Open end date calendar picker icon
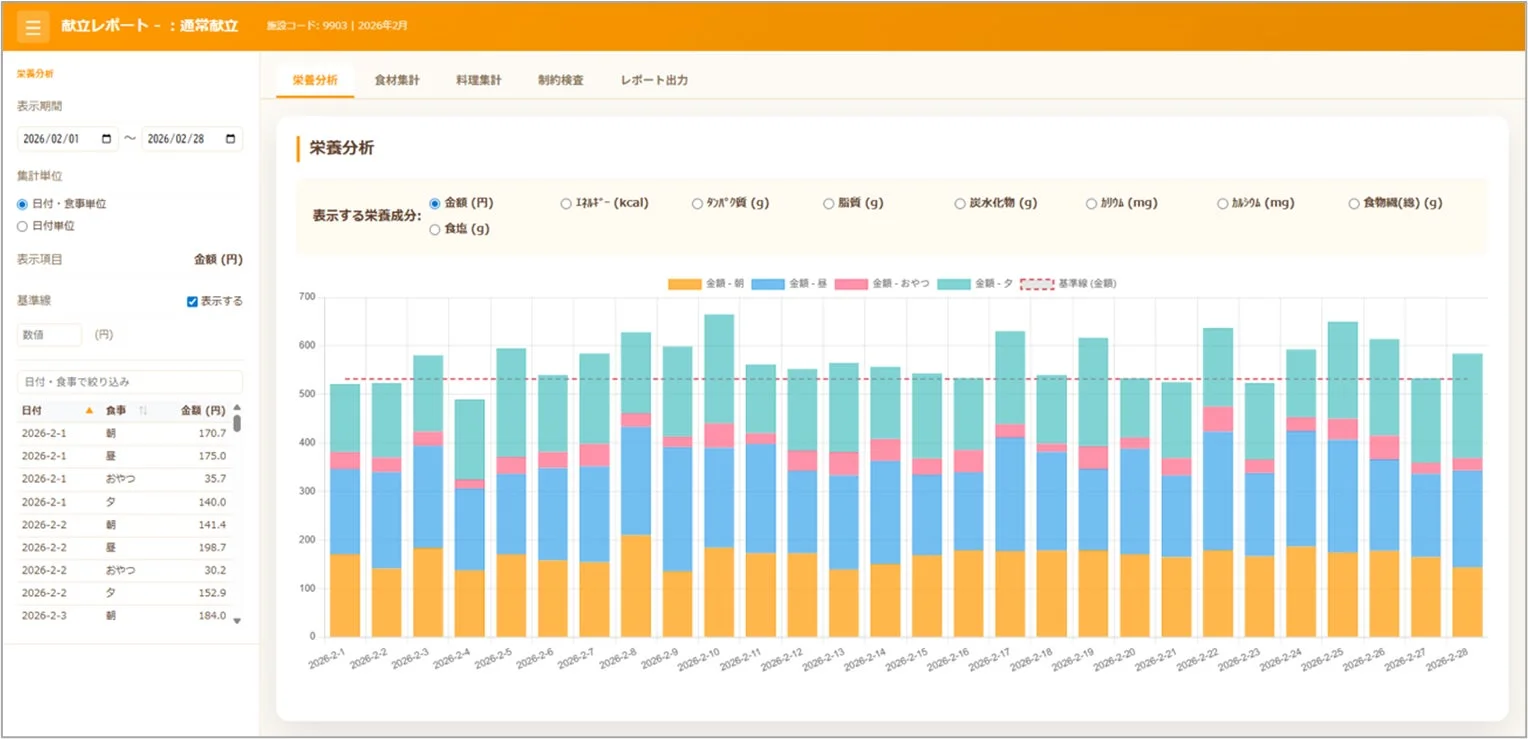This screenshot has width=1528, height=739. [231, 139]
